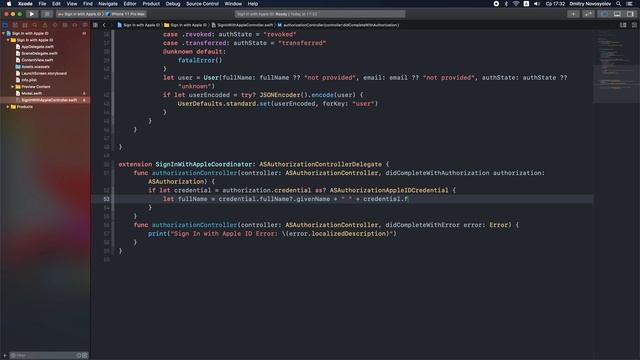This screenshot has height=360, width=640.
Task: Select Assets.xcassets in the navigator
Action: pyautogui.click(x=36, y=67)
